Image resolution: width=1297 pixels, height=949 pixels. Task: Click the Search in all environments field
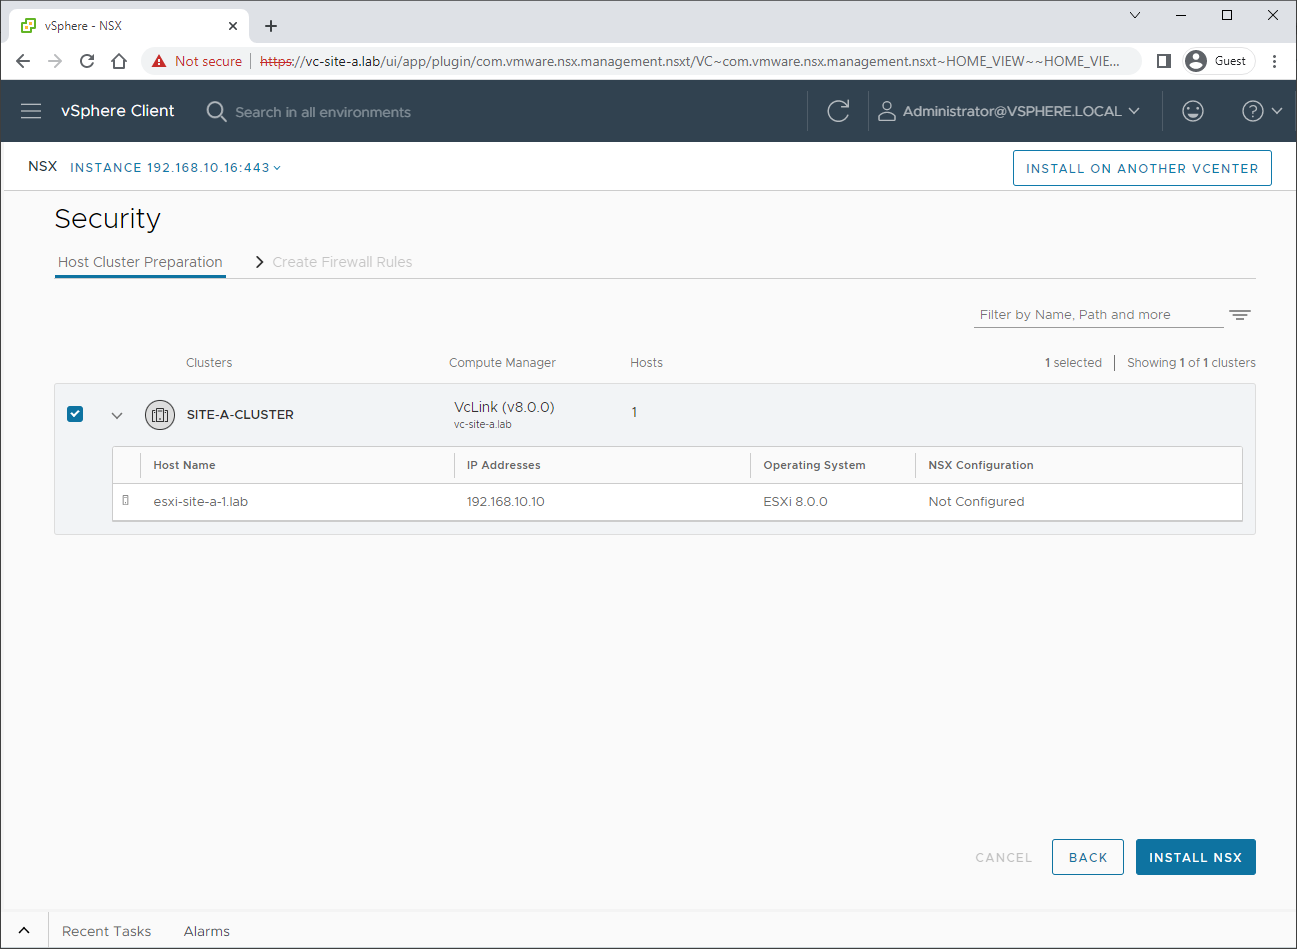pos(323,112)
